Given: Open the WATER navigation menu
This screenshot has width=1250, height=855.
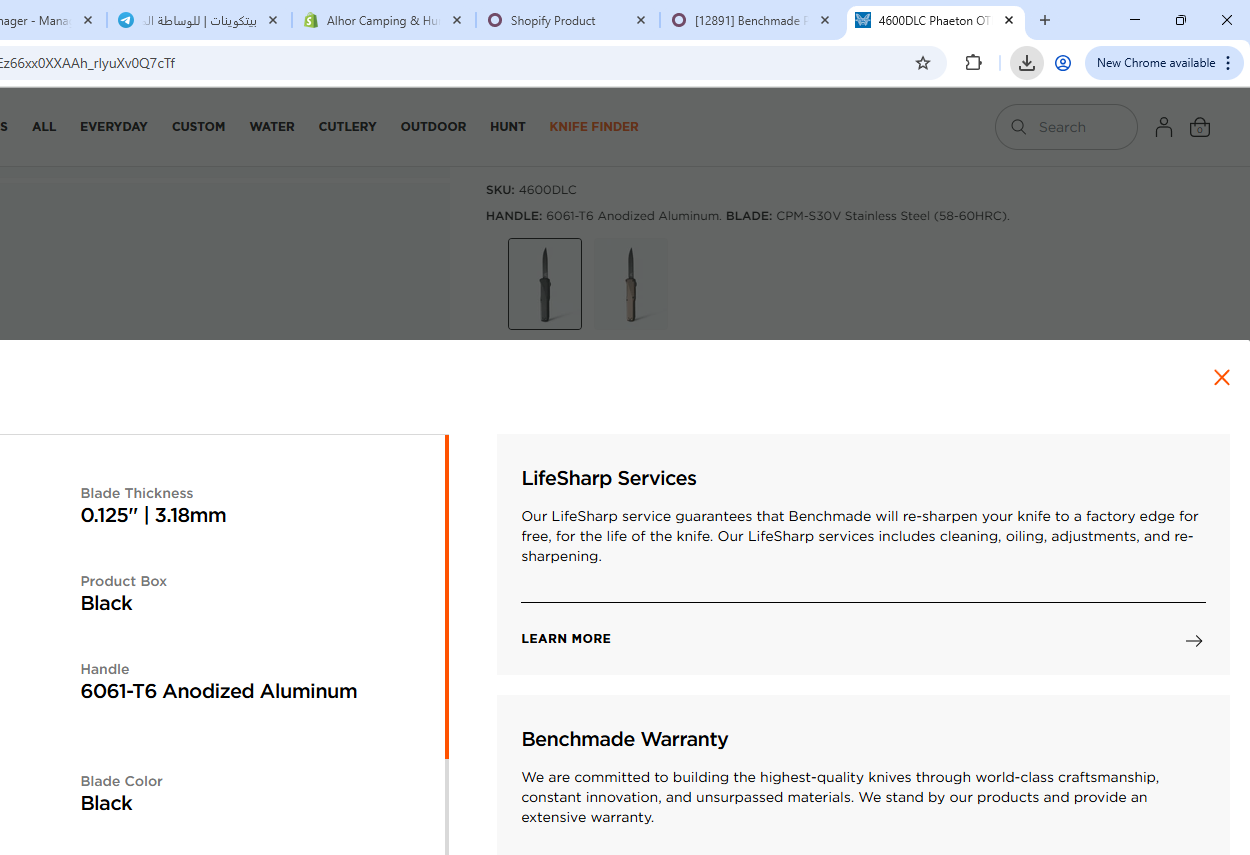Looking at the screenshot, I should 272,127.
